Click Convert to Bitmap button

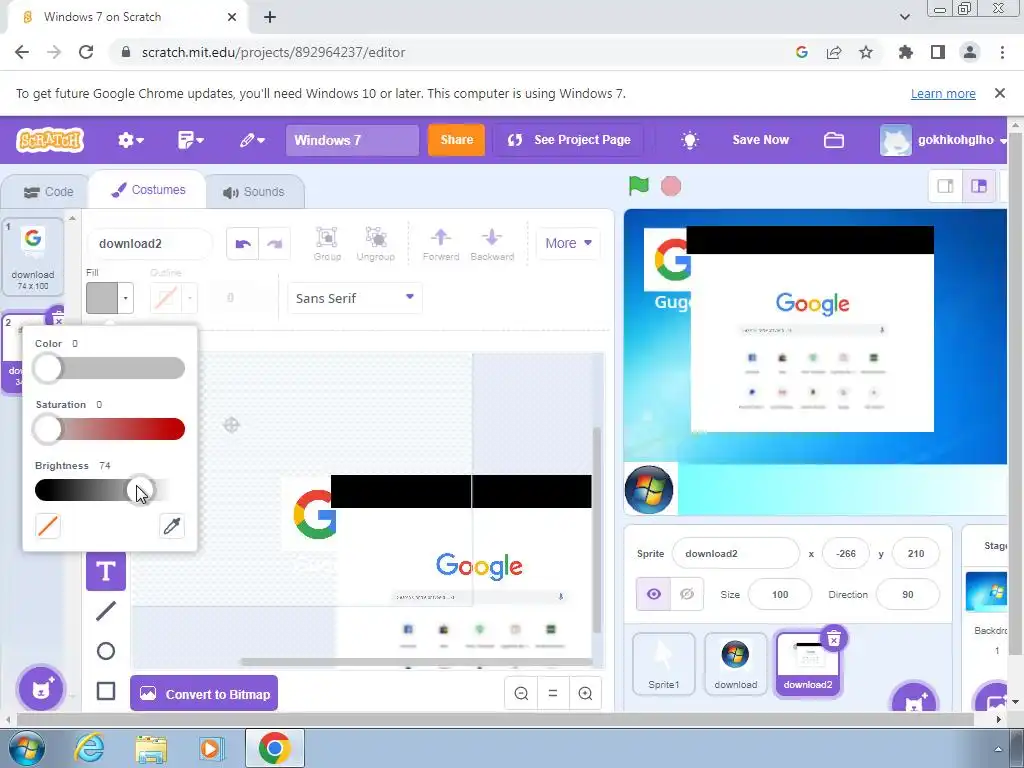[204, 694]
